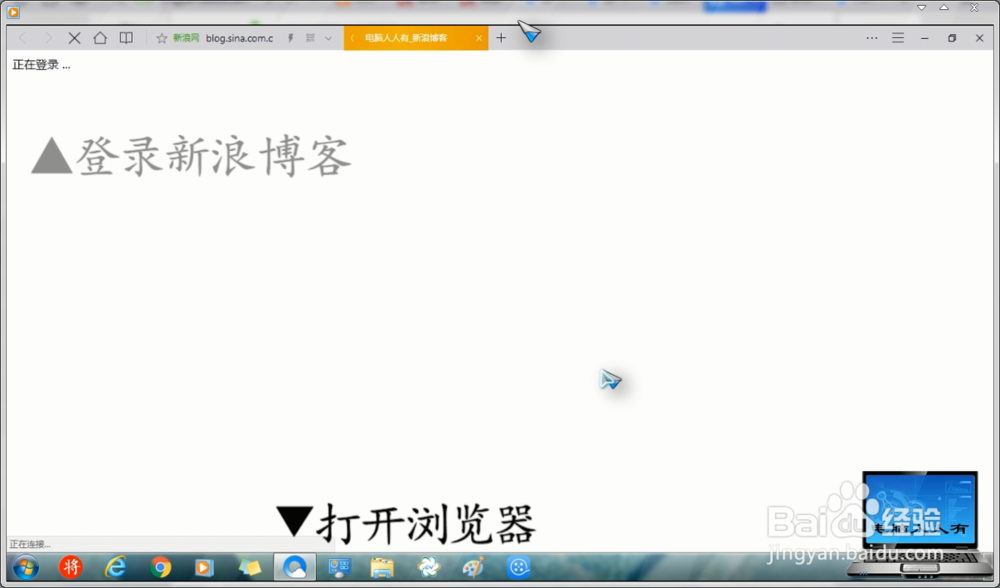
Task: Open the pinwheel app taskbar icon
Action: 429,567
